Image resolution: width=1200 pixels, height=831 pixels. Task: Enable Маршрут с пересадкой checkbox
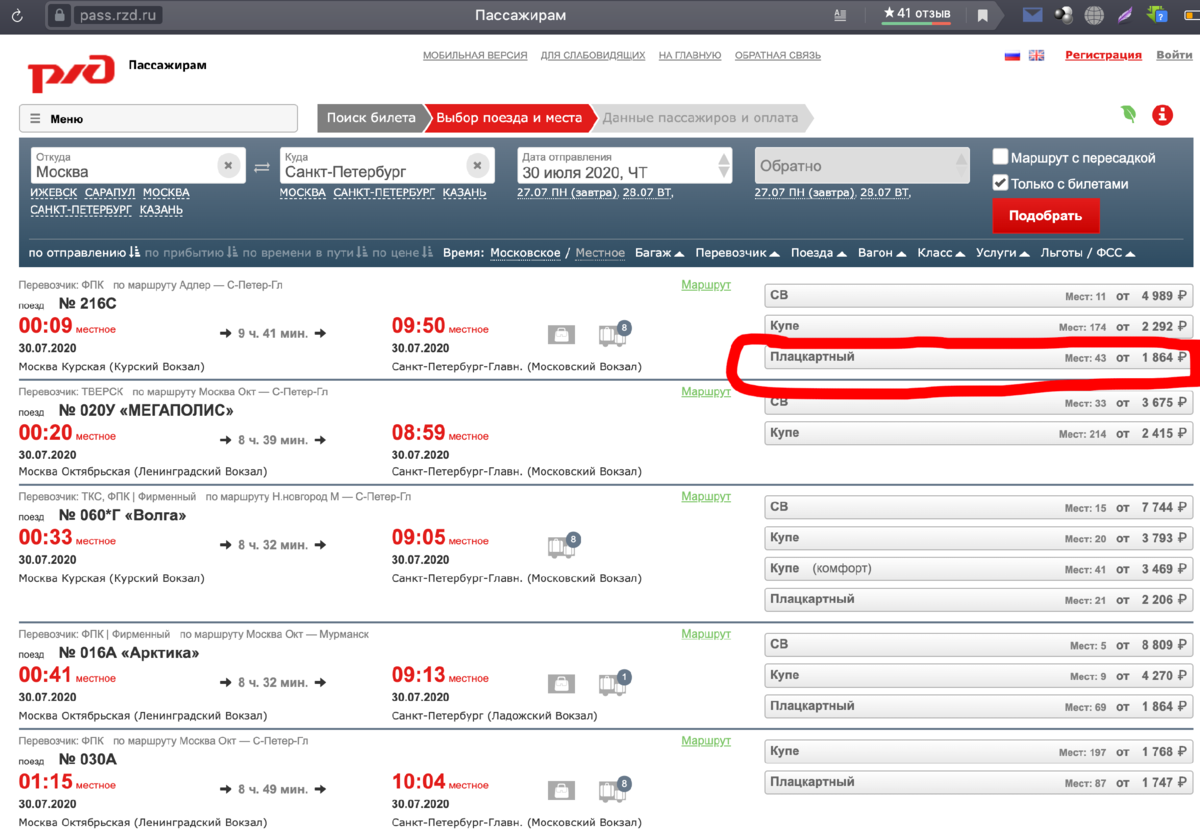click(x=1000, y=157)
